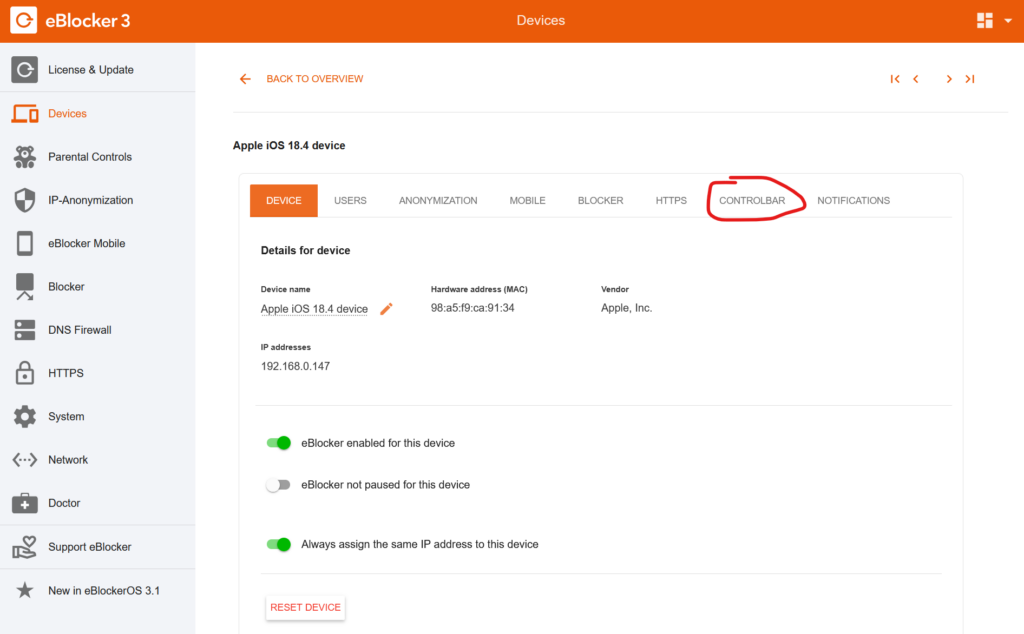1024x634 pixels.
Task: Click the Support eBlocker heart-hand icon
Action: pos(25,547)
